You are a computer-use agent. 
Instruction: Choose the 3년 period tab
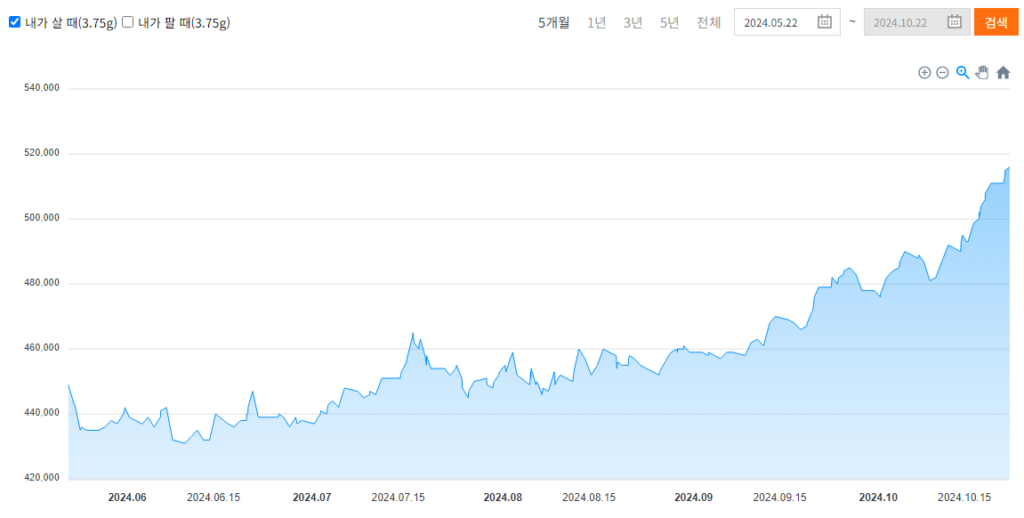(633, 23)
